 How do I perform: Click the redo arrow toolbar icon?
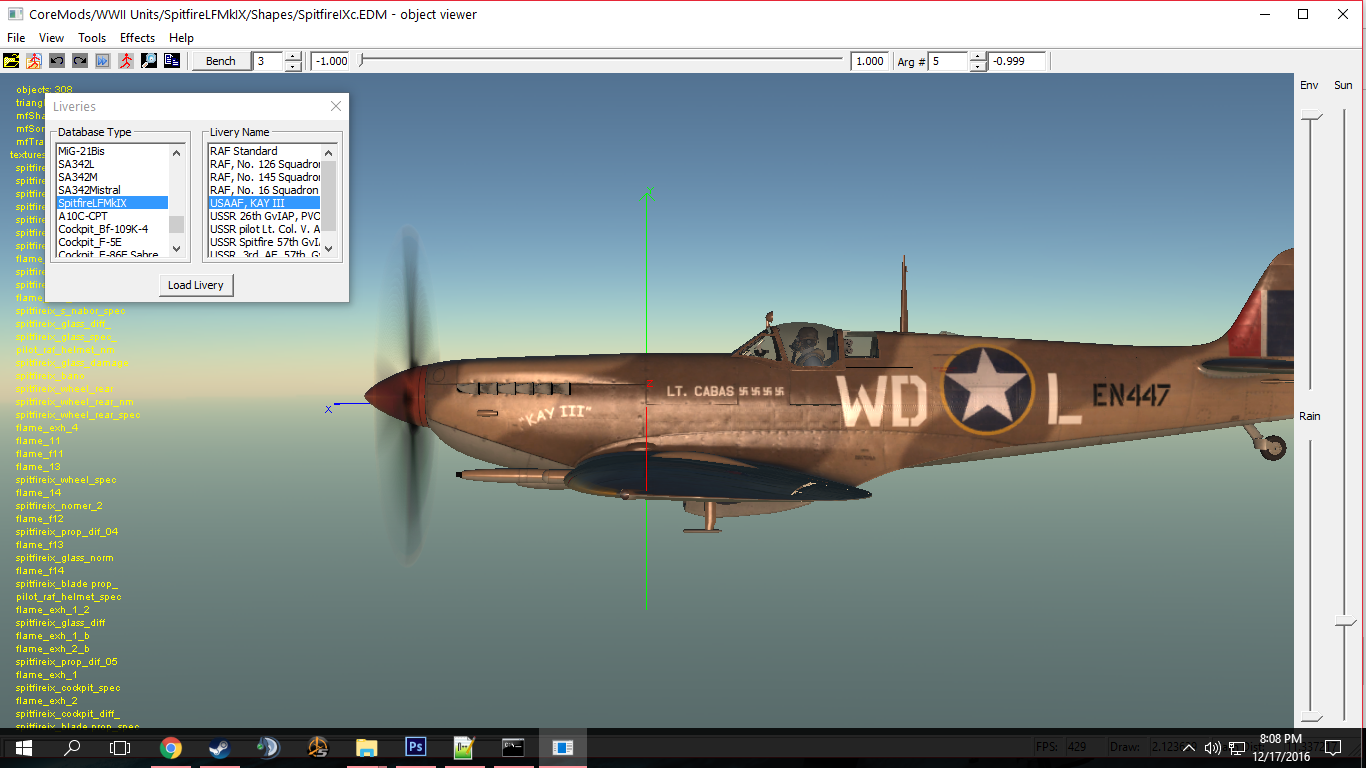tap(80, 61)
